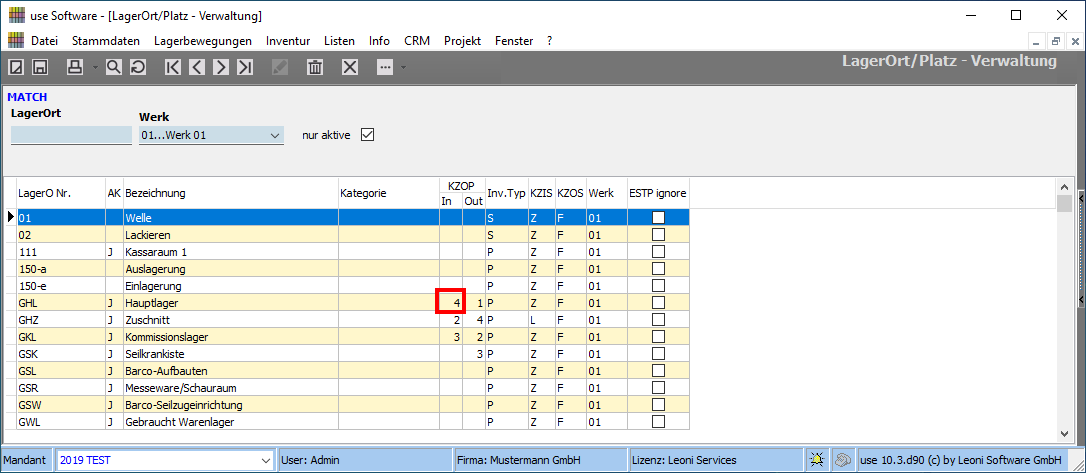Uncheck the 'nur aktive' checkbox
Viewport: 1086px width, 473px height.
[x=366, y=134]
